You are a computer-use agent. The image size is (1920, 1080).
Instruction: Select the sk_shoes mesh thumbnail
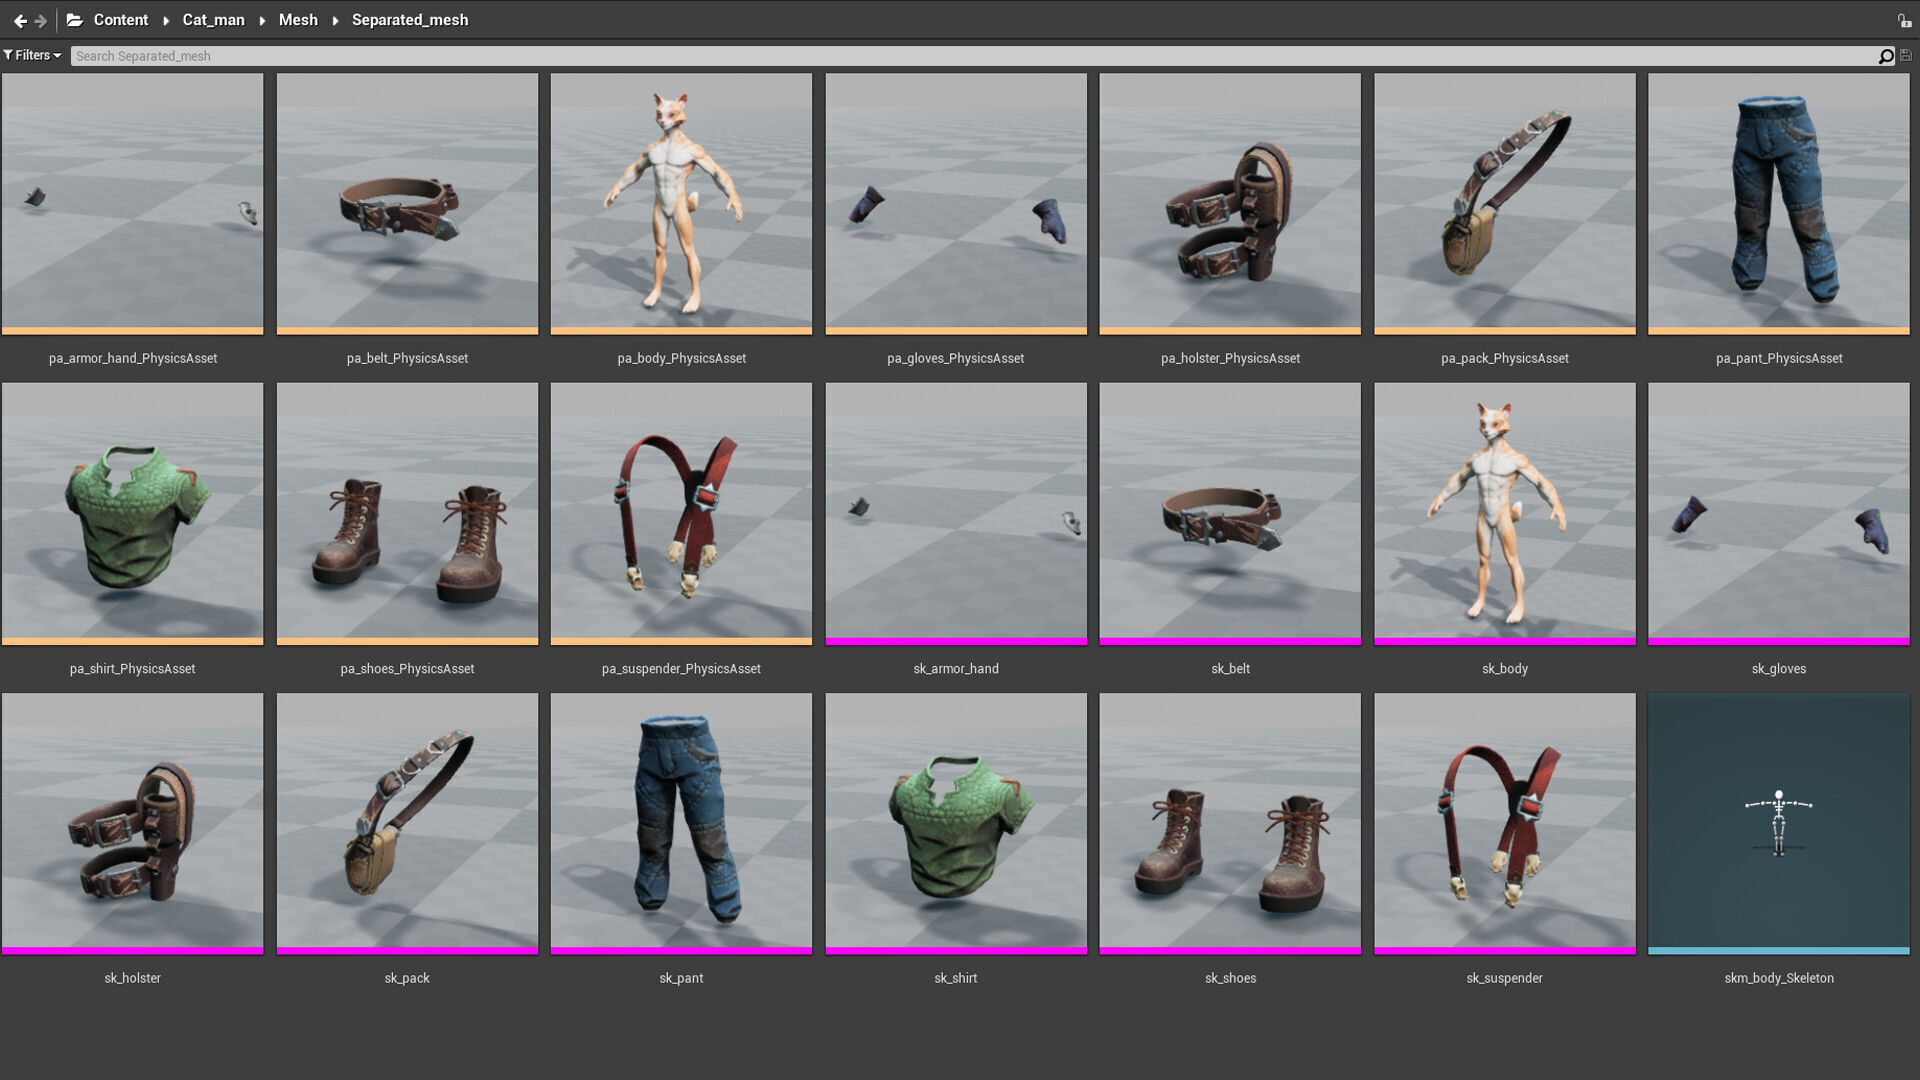1229,823
